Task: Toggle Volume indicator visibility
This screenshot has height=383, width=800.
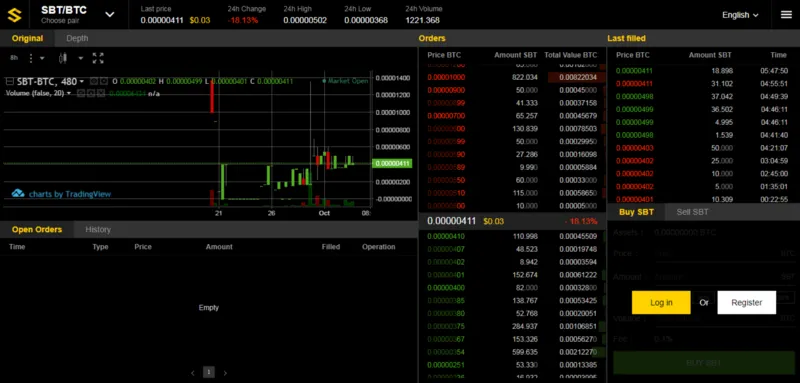Action: click(82, 93)
